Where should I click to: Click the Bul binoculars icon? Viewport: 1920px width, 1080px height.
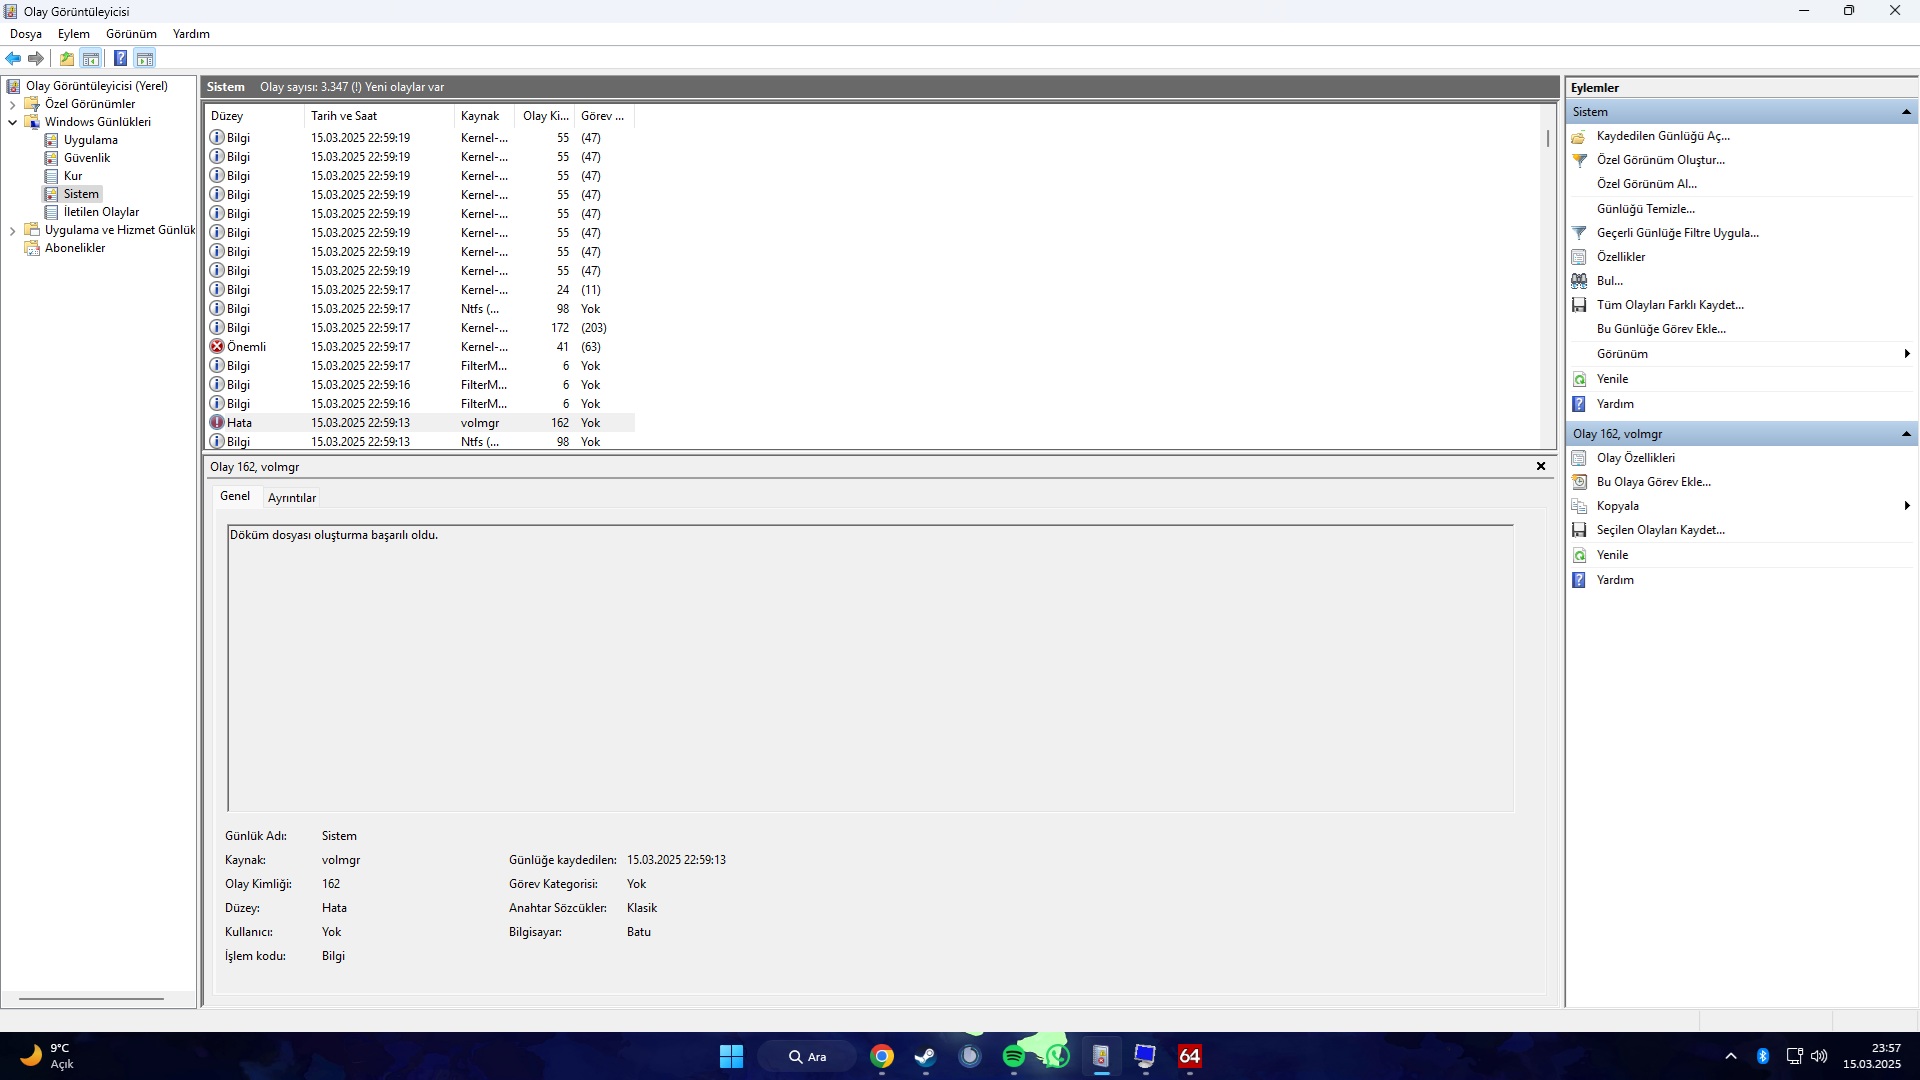click(x=1579, y=281)
